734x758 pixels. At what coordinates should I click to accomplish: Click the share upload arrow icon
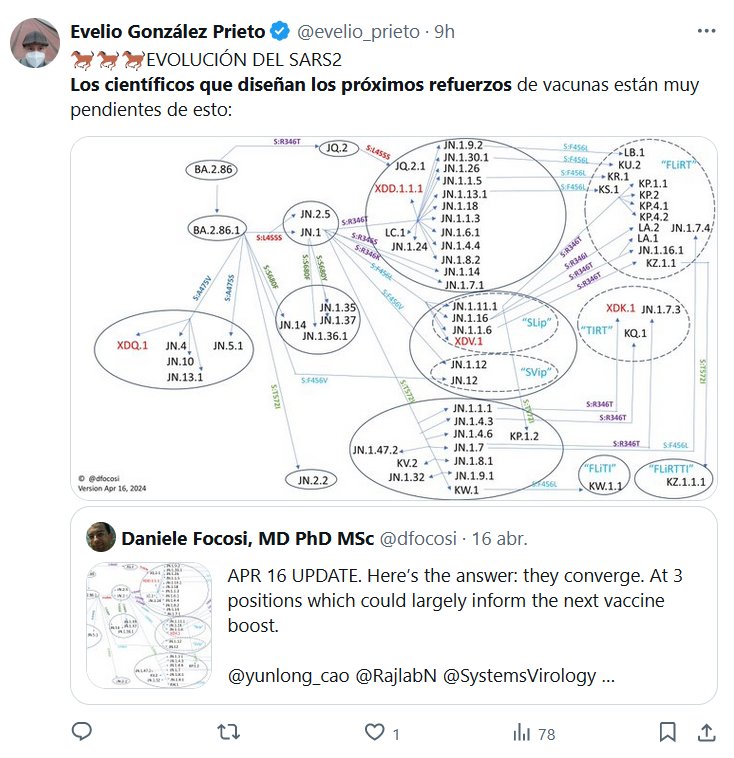[705, 732]
